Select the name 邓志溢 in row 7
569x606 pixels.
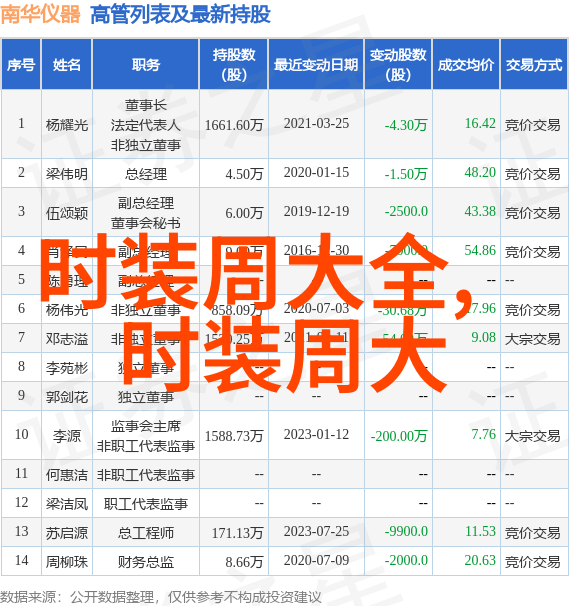[67, 339]
